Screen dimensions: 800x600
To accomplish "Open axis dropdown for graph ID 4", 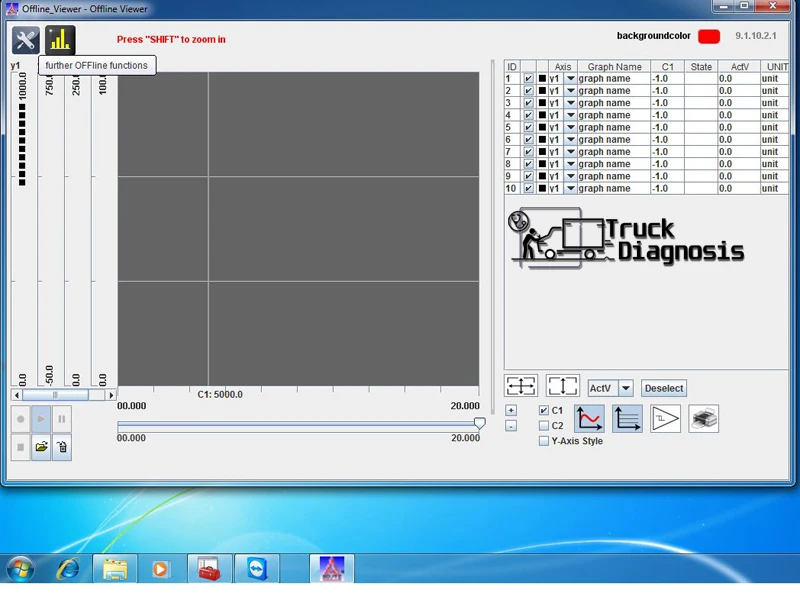I will tap(570, 115).
